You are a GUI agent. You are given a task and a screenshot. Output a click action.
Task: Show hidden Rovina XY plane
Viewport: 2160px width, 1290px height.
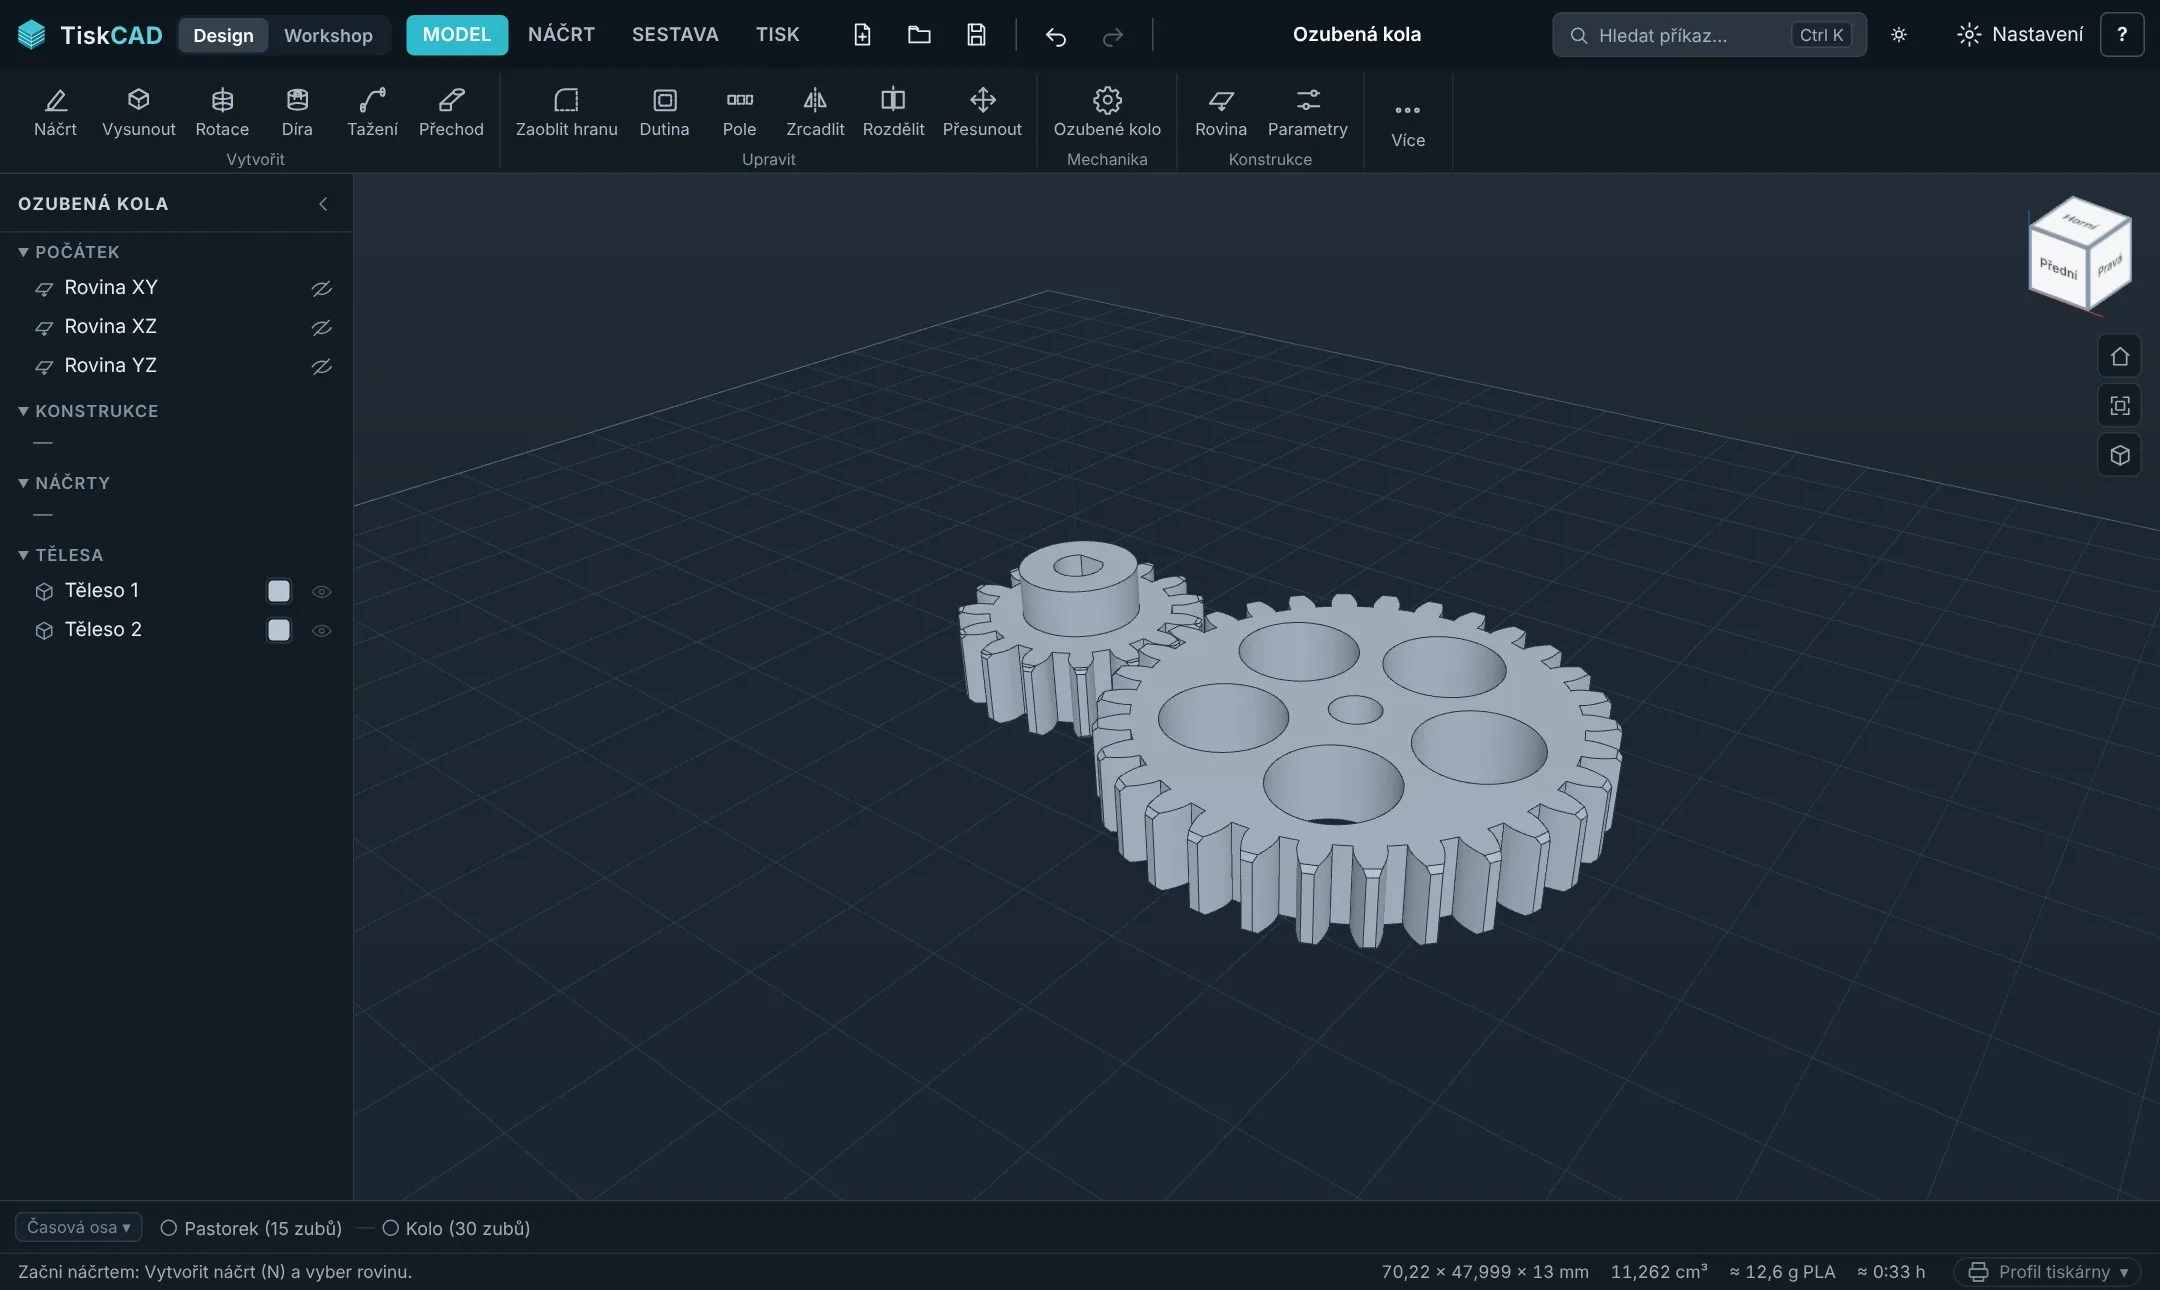321,288
